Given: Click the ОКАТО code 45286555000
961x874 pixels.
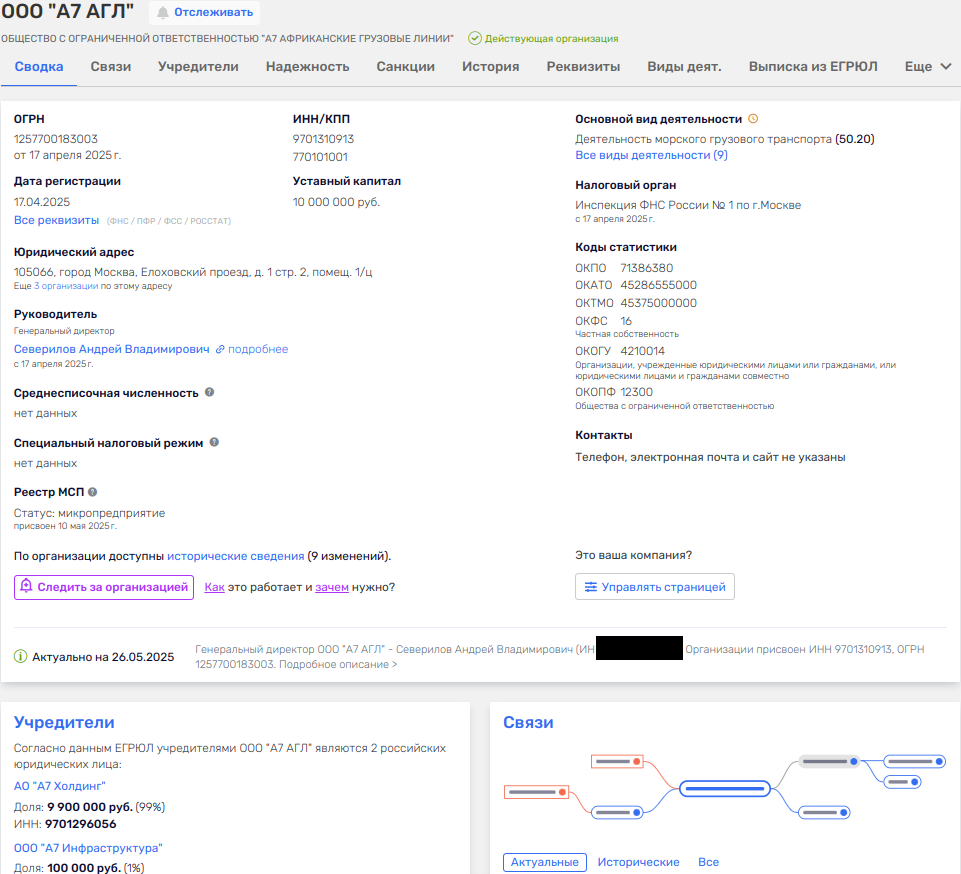Looking at the screenshot, I should coord(658,285).
